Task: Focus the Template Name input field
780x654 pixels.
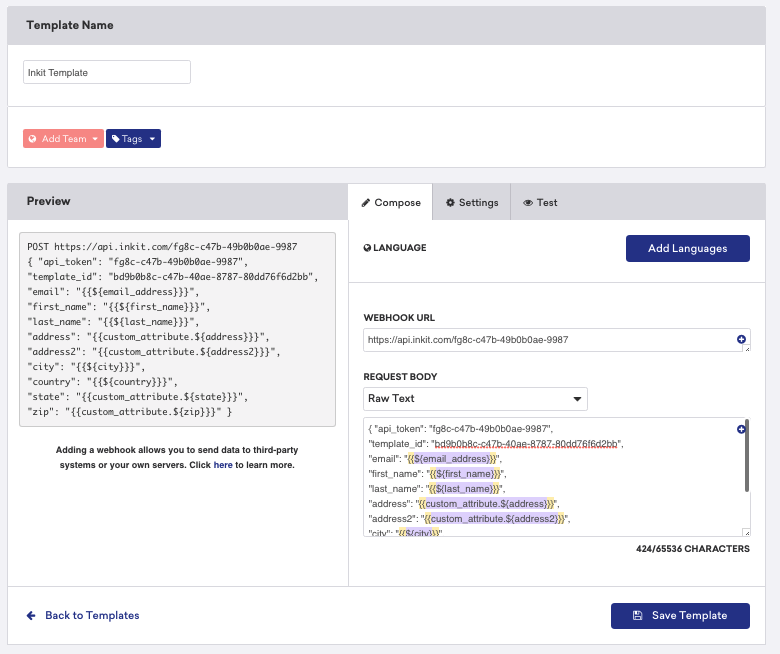Action: pos(107,72)
